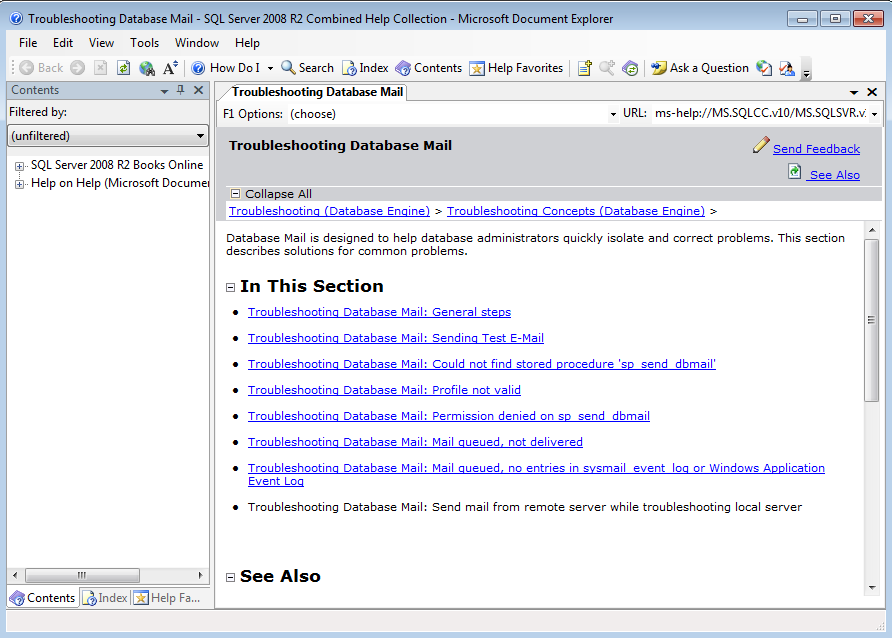Select Help on Help tree item
The height and width of the screenshot is (638, 892).
point(120,183)
